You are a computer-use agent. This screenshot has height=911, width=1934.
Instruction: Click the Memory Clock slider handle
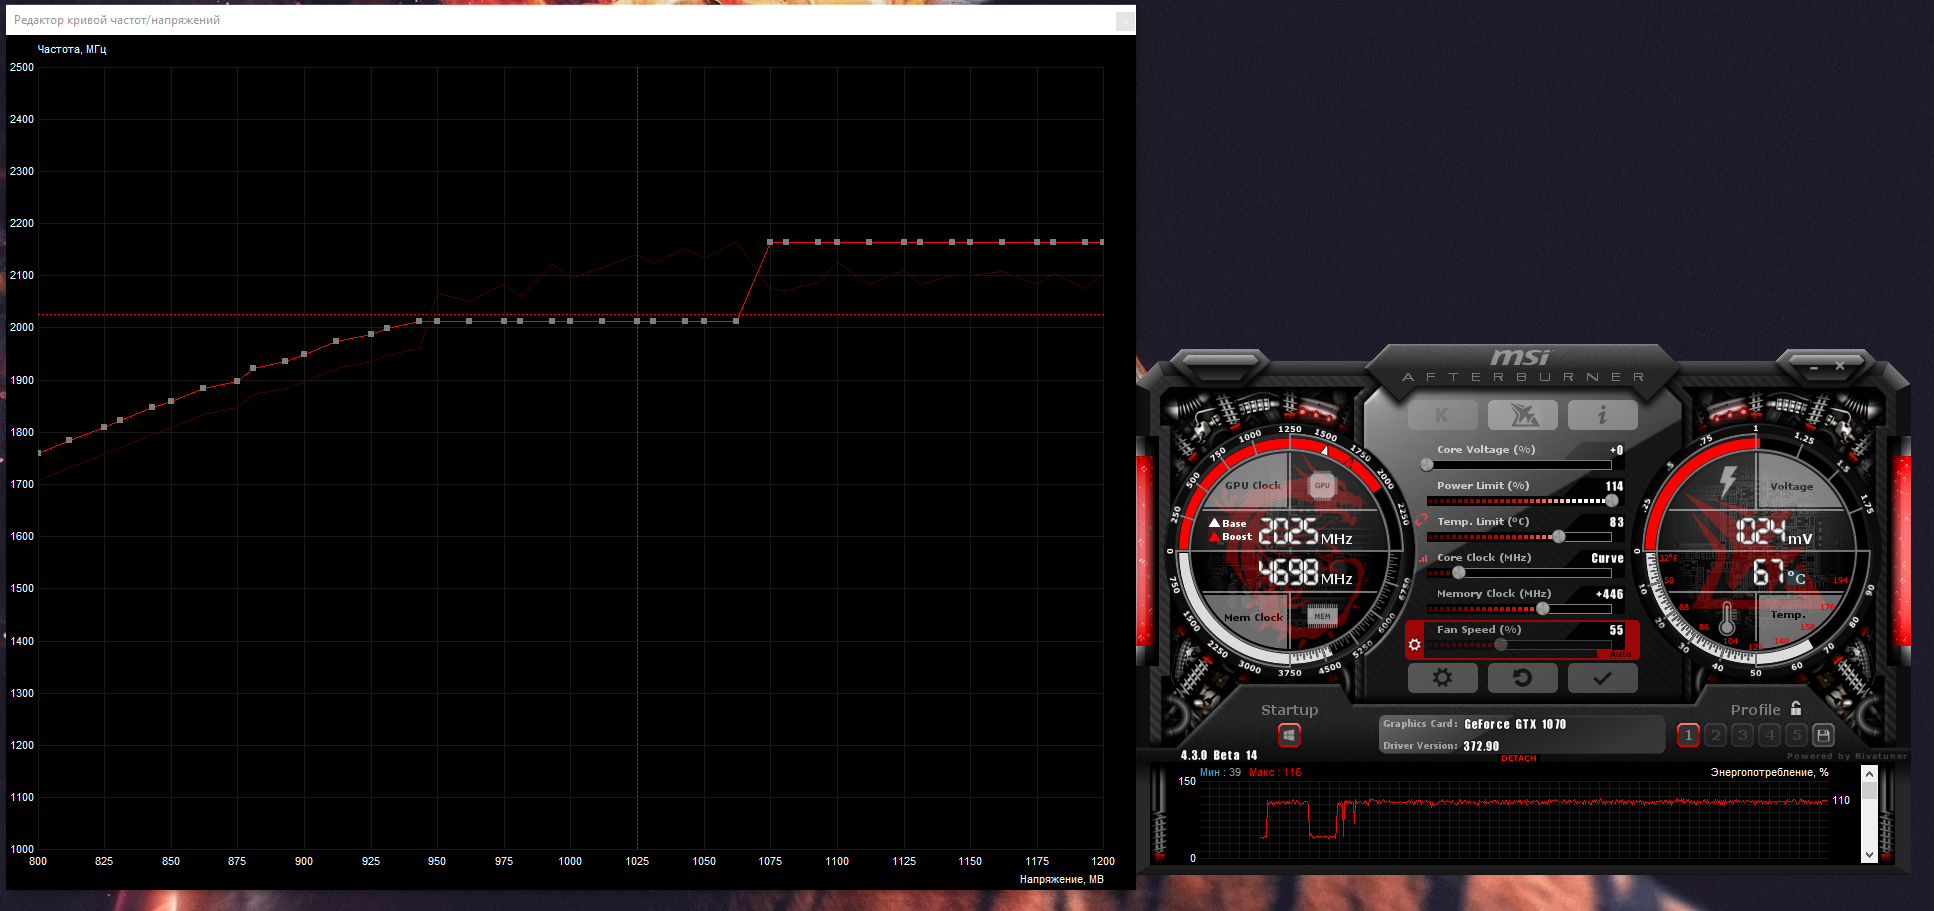(x=1542, y=609)
